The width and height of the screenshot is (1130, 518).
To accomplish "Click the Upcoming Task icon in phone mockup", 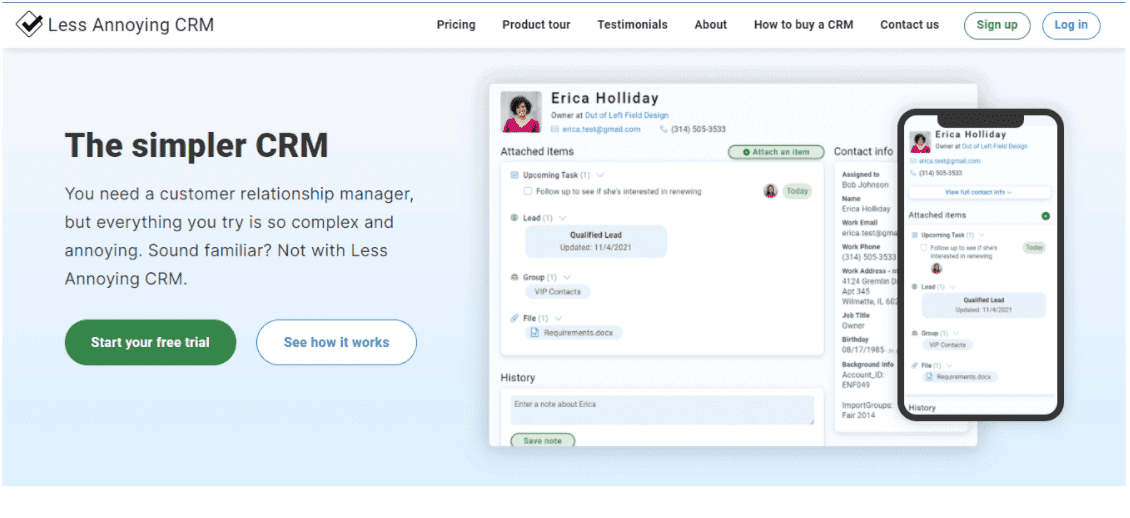I will [915, 235].
